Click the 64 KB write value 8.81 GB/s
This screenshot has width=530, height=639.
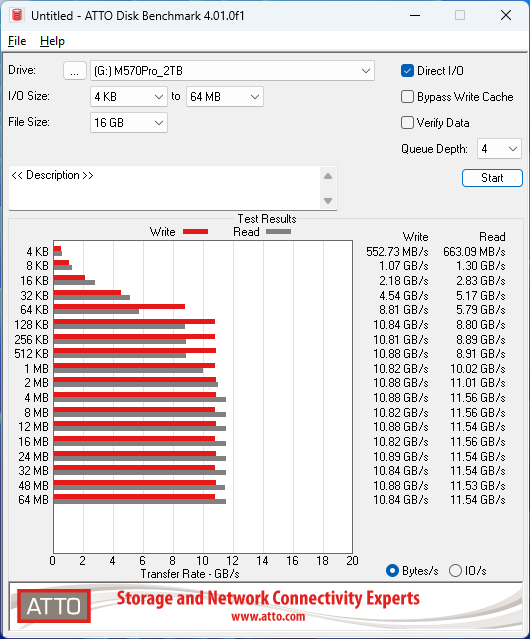pos(404,310)
